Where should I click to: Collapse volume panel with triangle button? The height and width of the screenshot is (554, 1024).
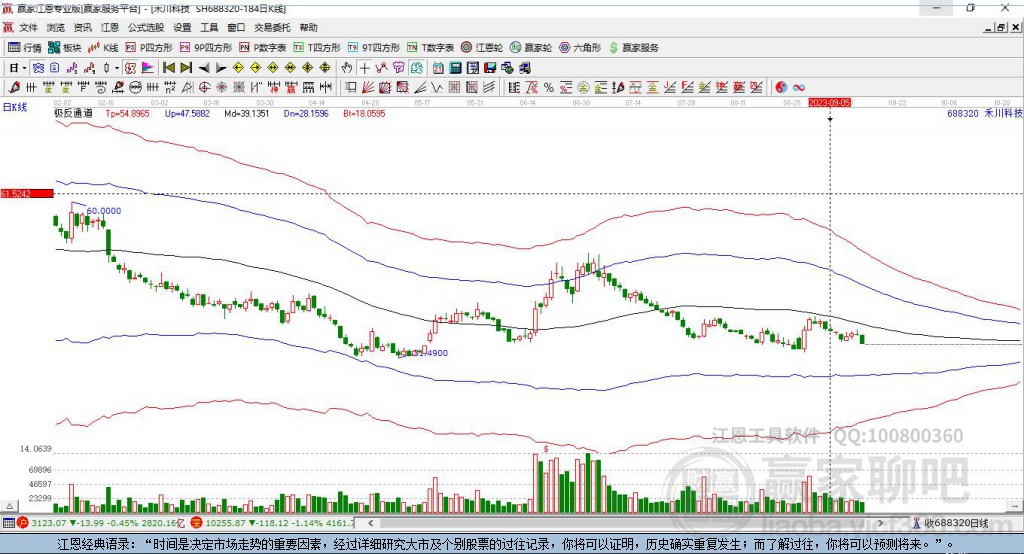pyautogui.click(x=9, y=506)
